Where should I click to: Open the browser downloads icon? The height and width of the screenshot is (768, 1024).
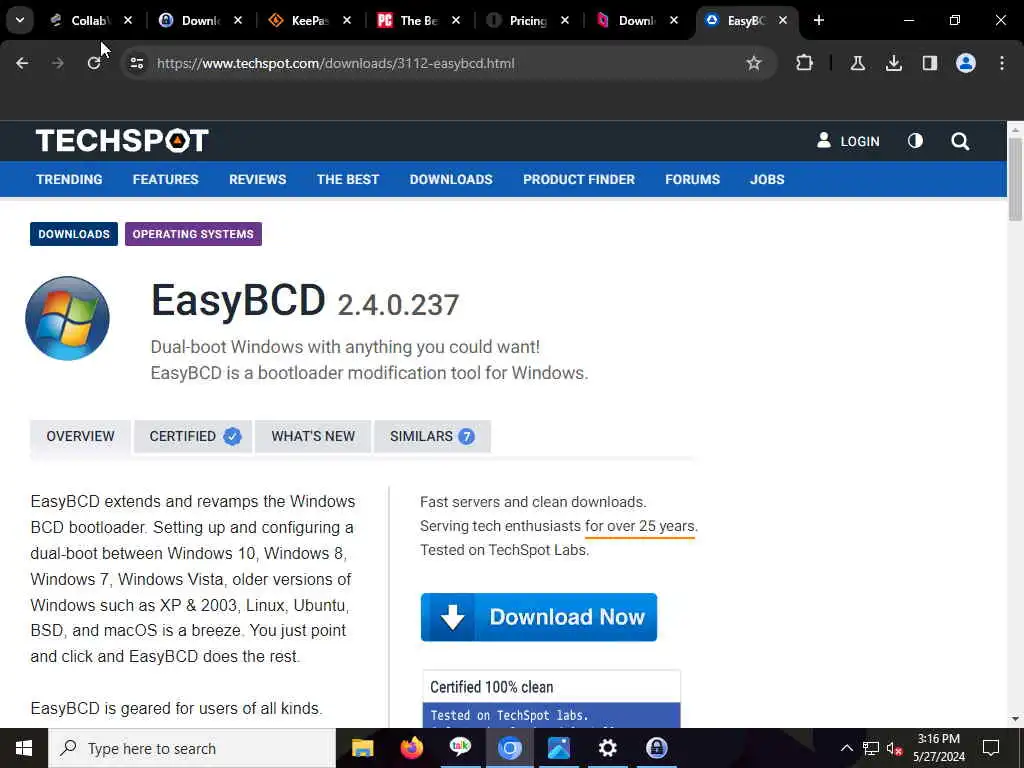893,63
